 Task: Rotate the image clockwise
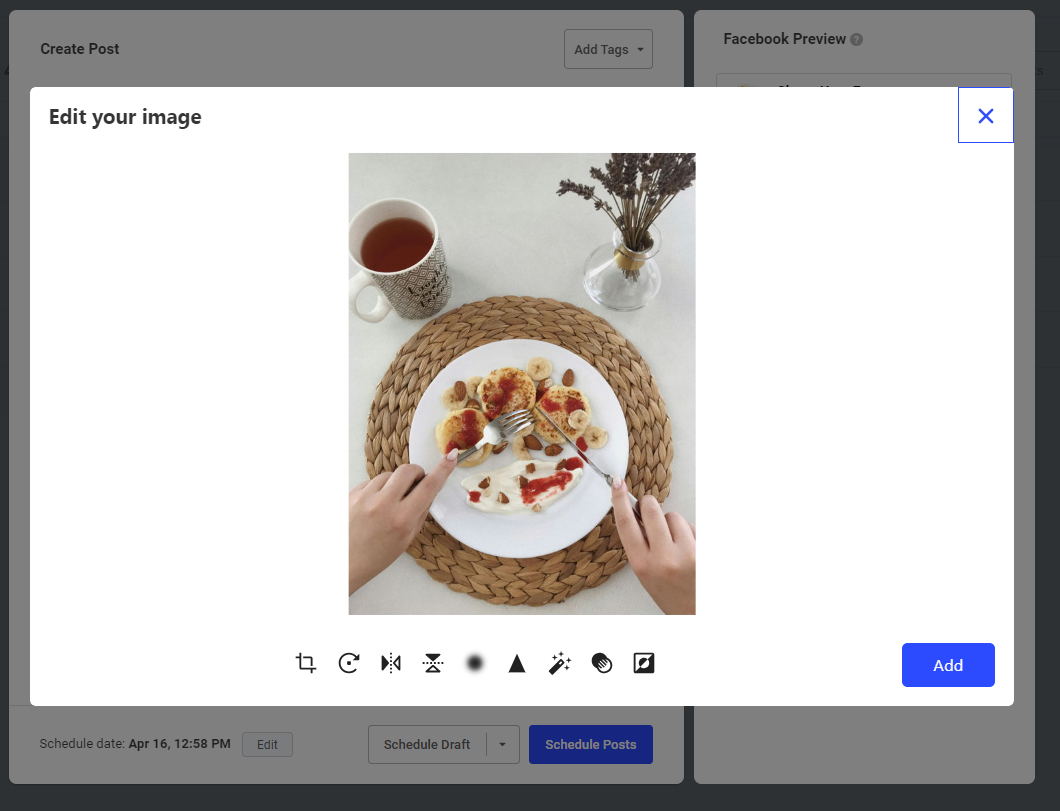pyautogui.click(x=347, y=662)
